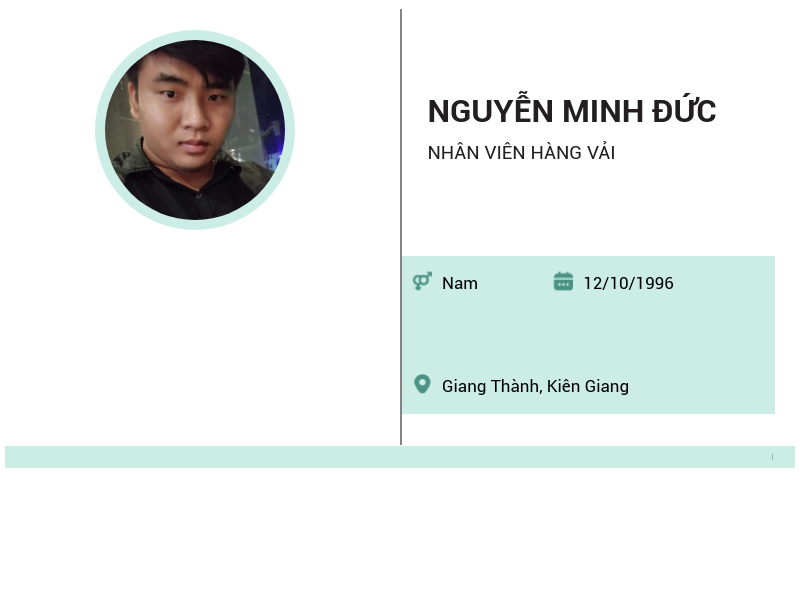Select the circular profile photo
The image size is (800, 600).
click(x=195, y=130)
